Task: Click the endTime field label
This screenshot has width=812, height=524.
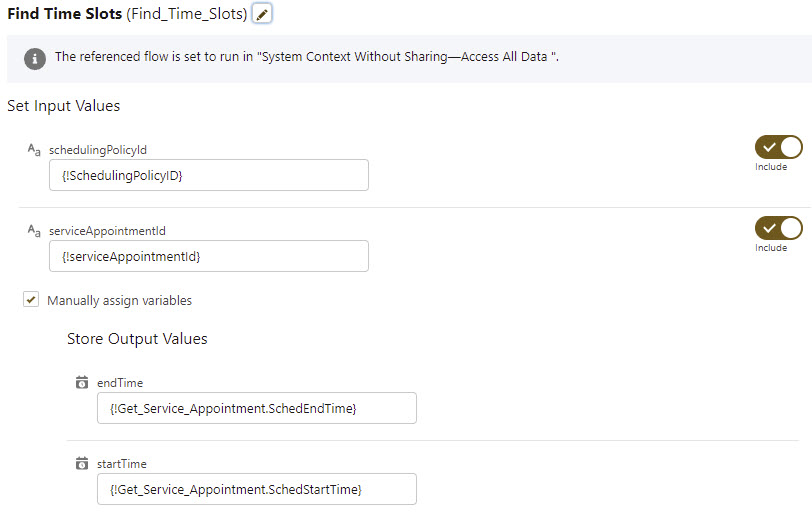Action: [120, 382]
